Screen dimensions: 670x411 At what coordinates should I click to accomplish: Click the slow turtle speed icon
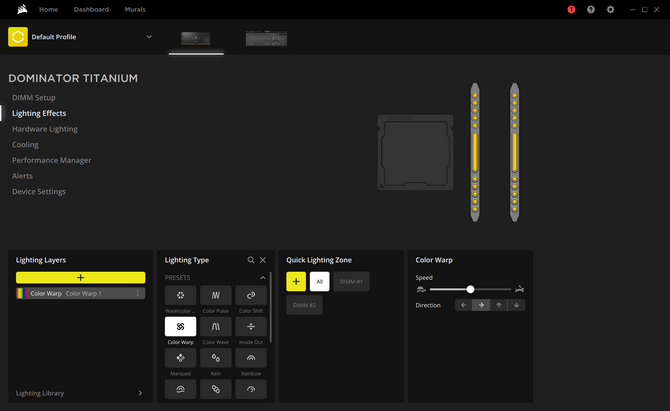(421, 289)
